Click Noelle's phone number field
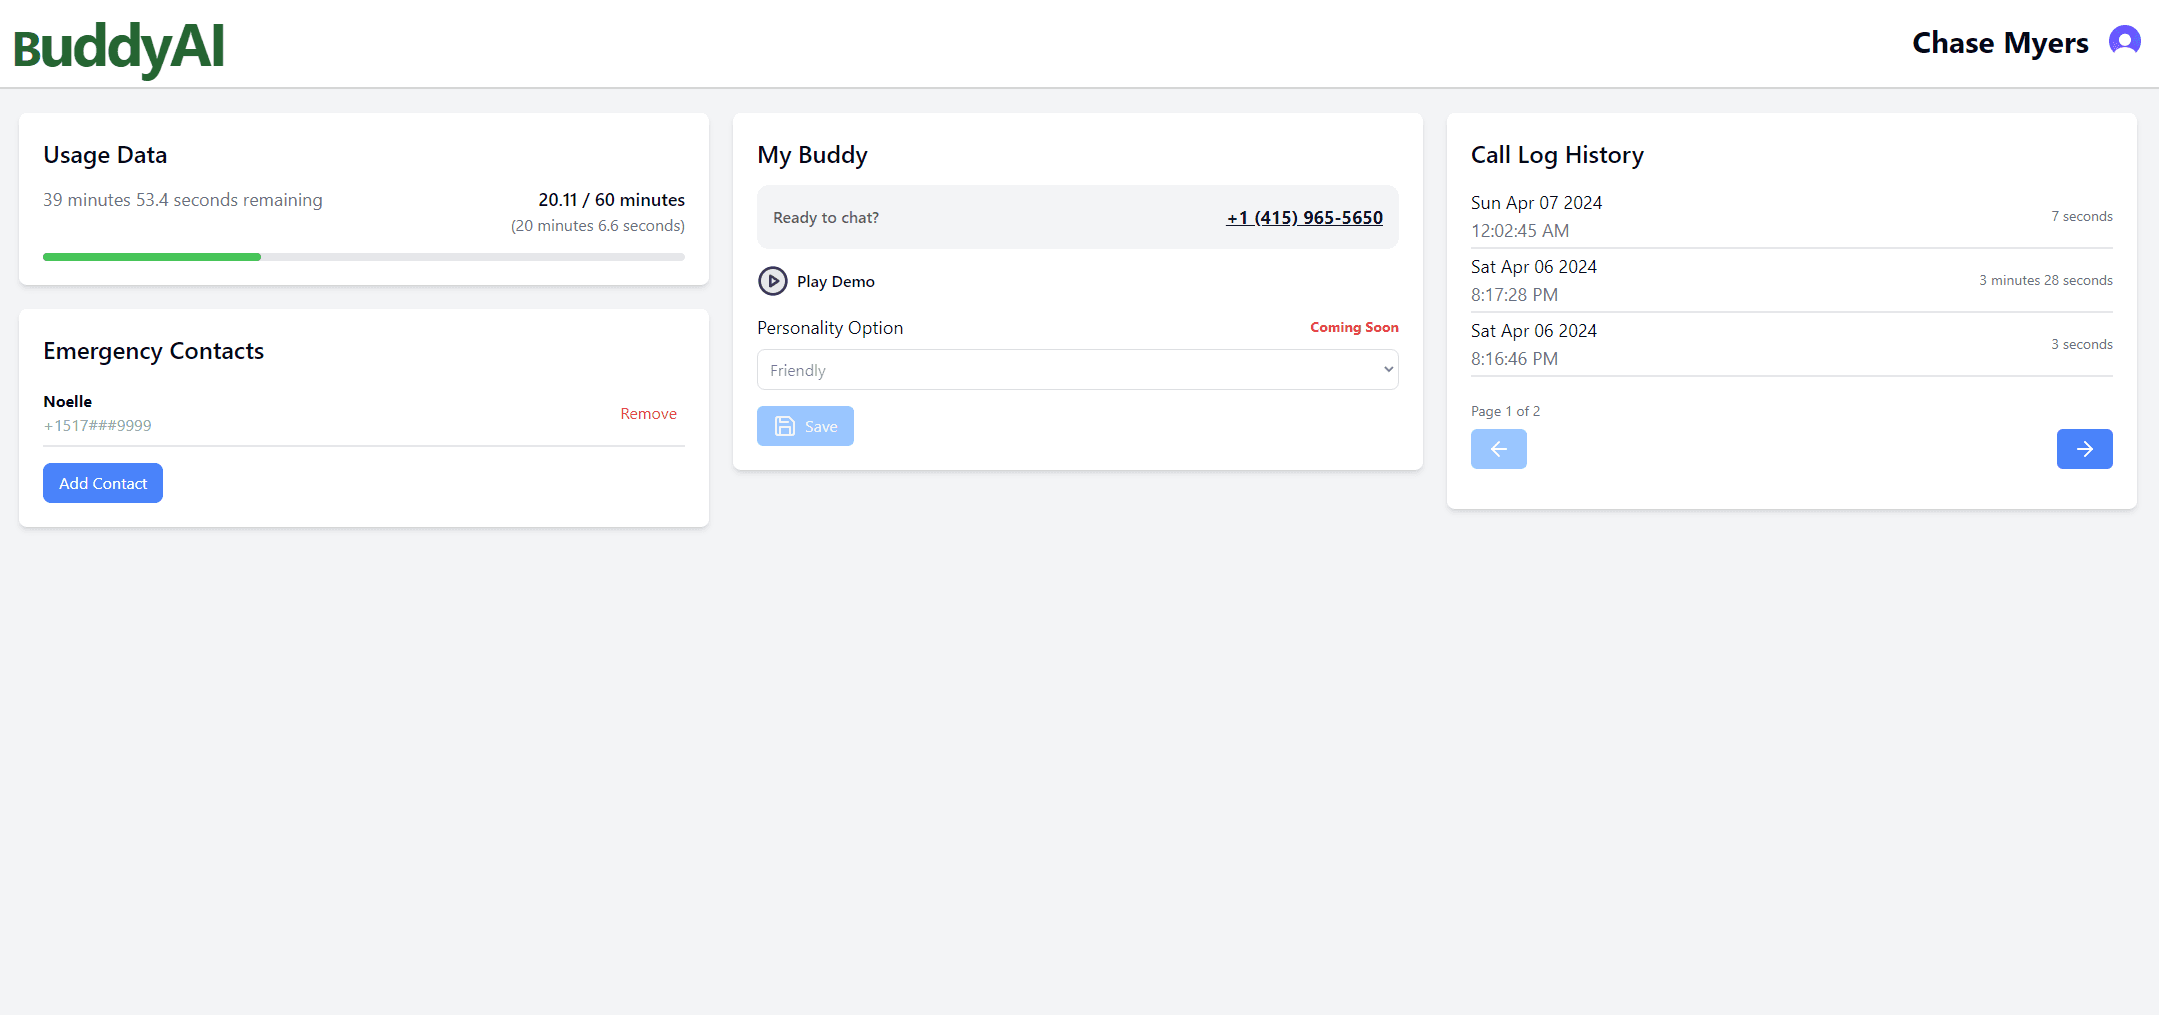Viewport: 2159px width, 1015px height. [97, 425]
